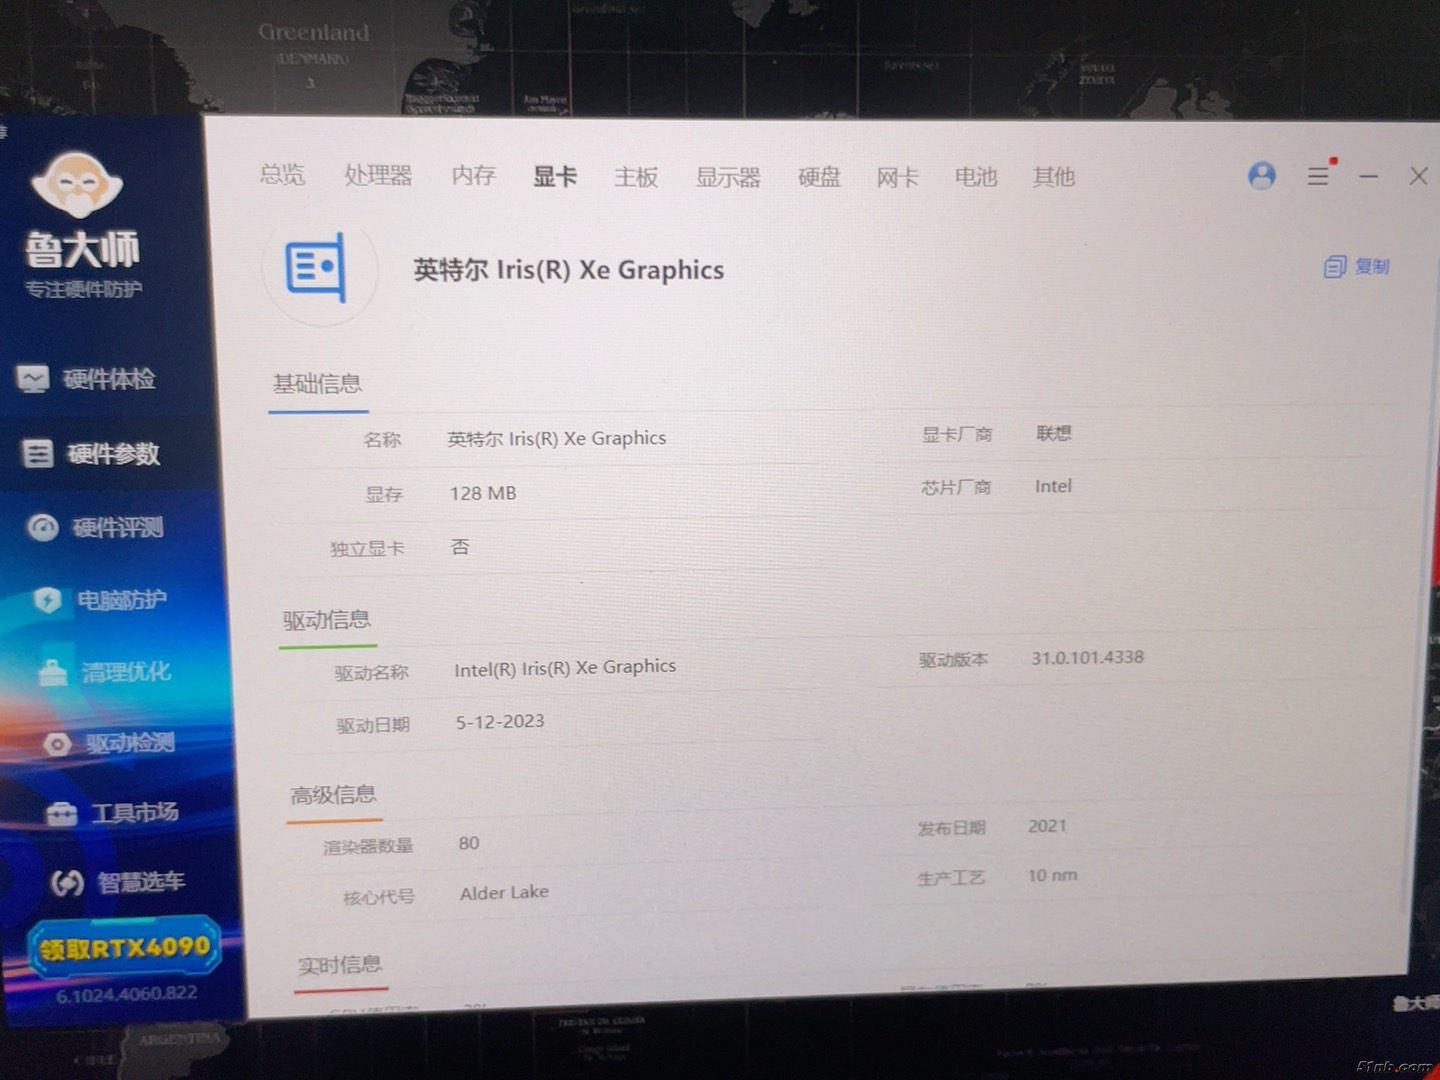Open 工具市场 toolbox icon in sidebar
1440x1080 pixels.
pos(62,813)
